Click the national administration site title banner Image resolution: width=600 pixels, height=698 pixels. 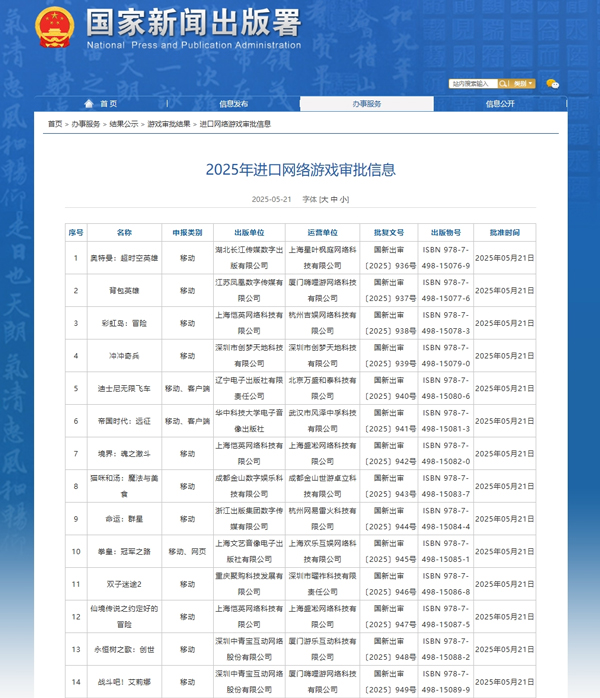(x=194, y=28)
